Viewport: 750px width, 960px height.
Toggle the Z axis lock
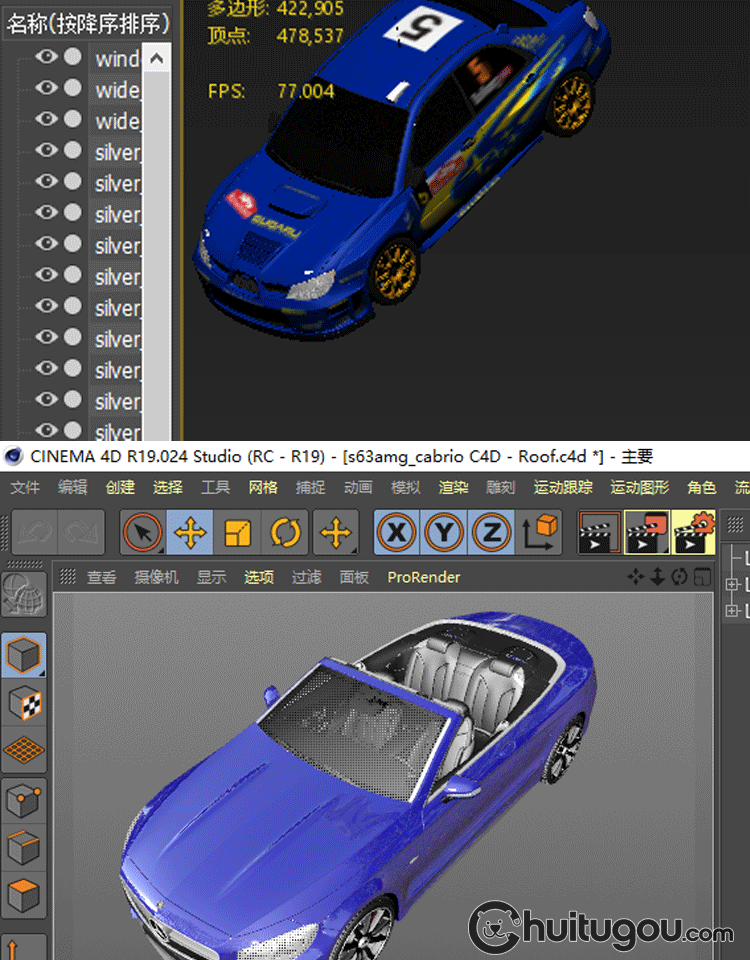coord(491,532)
